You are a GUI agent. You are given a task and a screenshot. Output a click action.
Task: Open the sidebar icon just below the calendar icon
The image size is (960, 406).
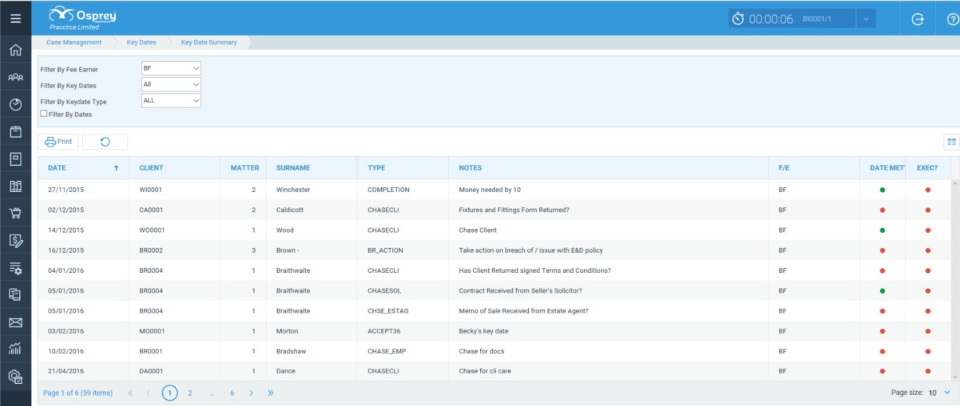pos(15,159)
